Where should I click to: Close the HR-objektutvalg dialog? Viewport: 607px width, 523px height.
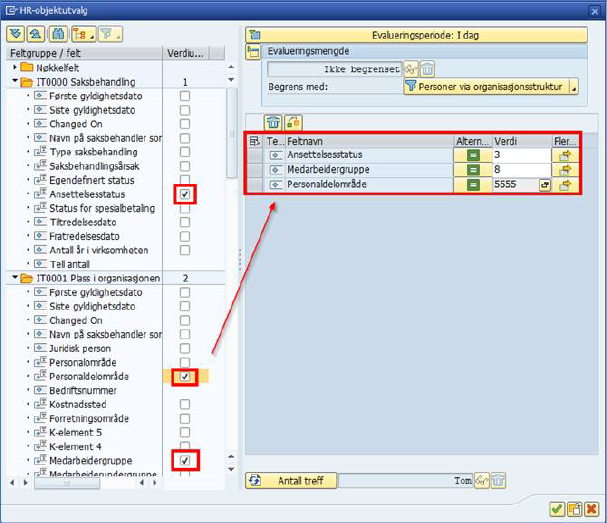pos(595,11)
